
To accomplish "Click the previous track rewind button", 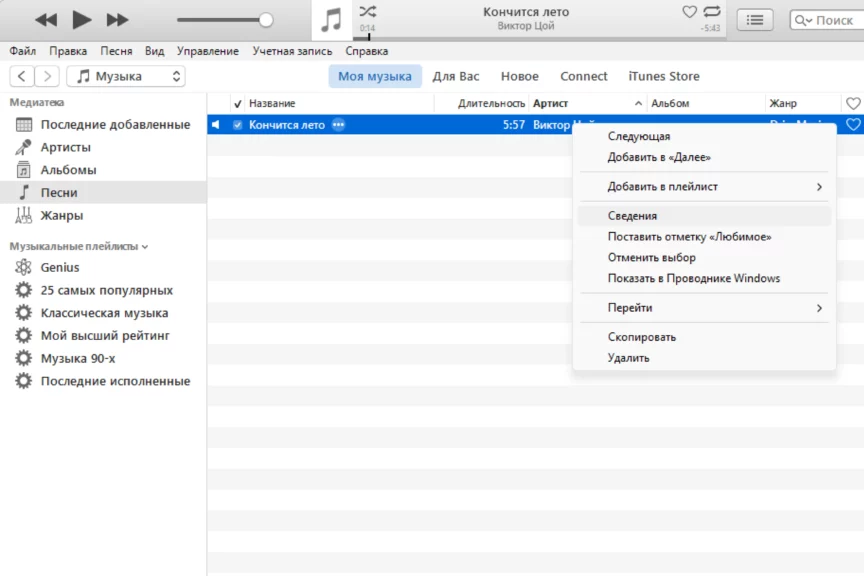I will coord(46,20).
